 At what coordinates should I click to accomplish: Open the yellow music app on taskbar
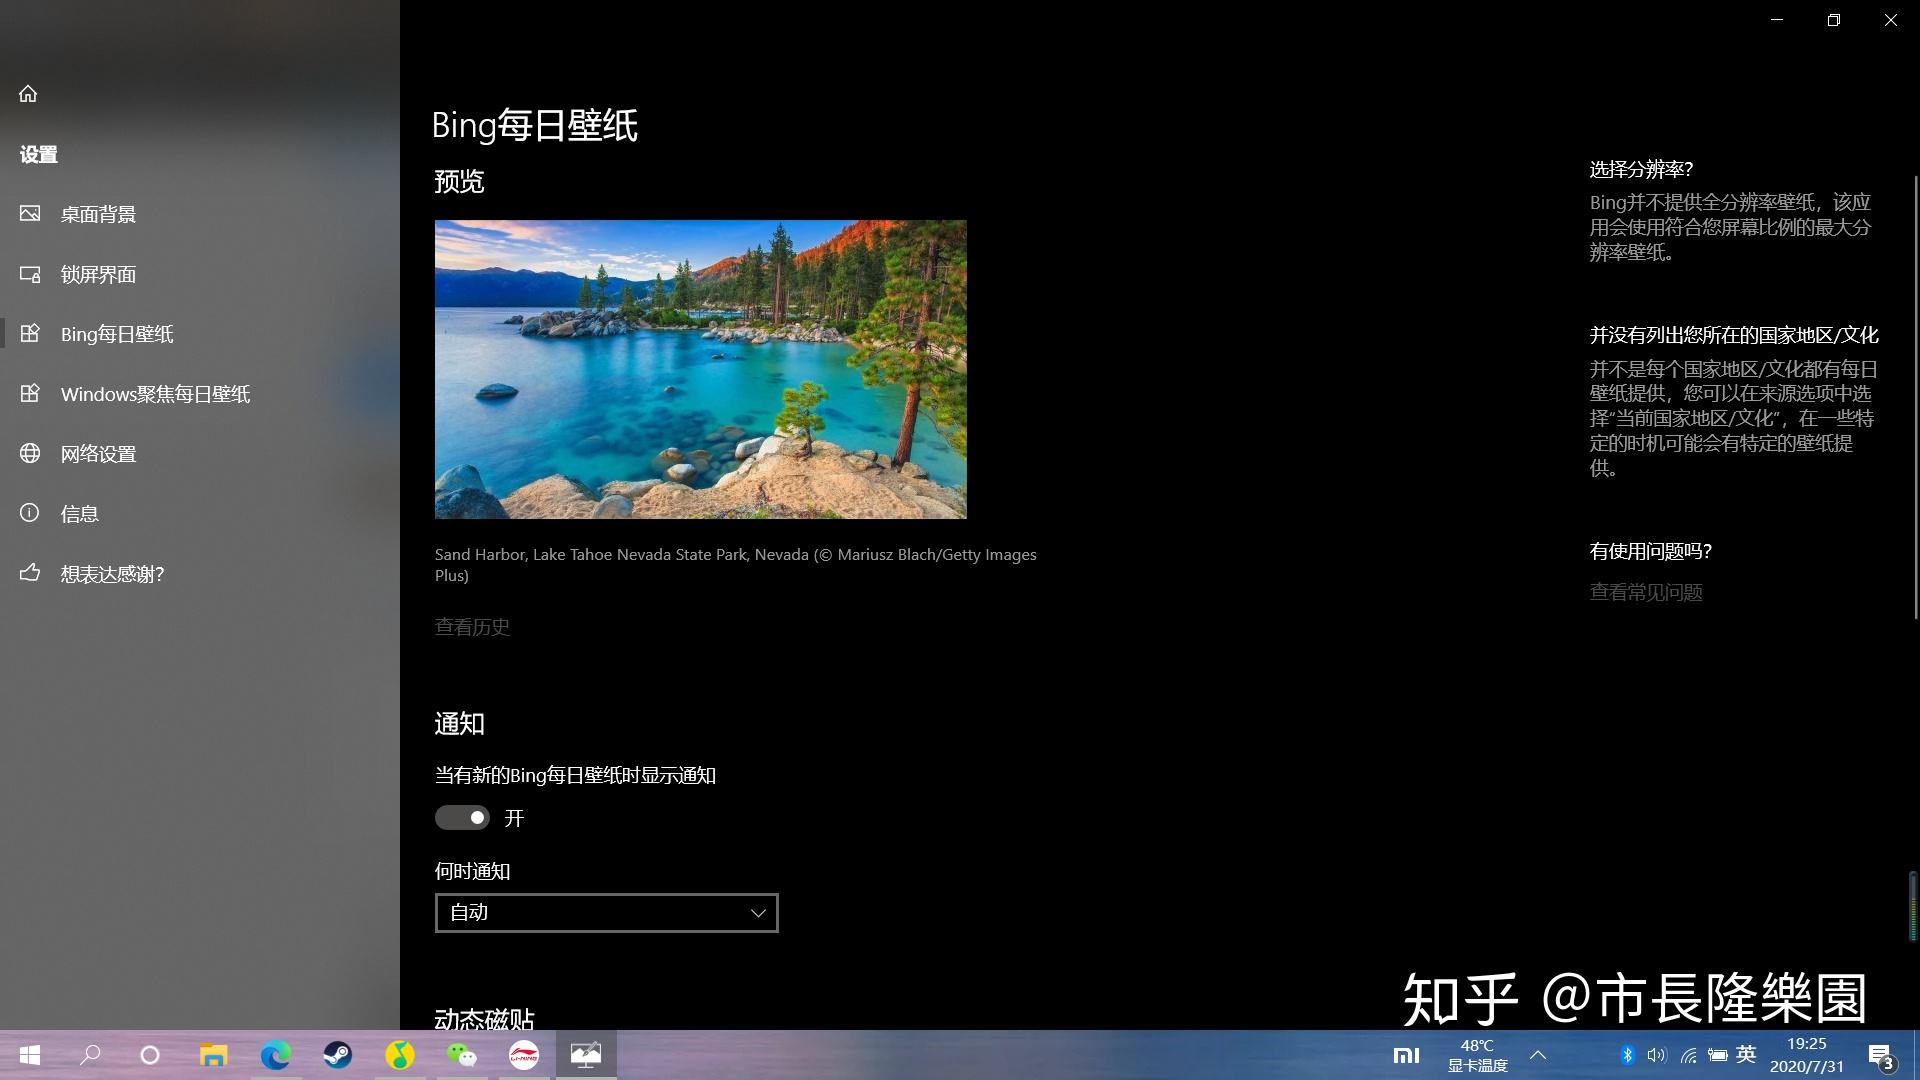(x=400, y=1055)
